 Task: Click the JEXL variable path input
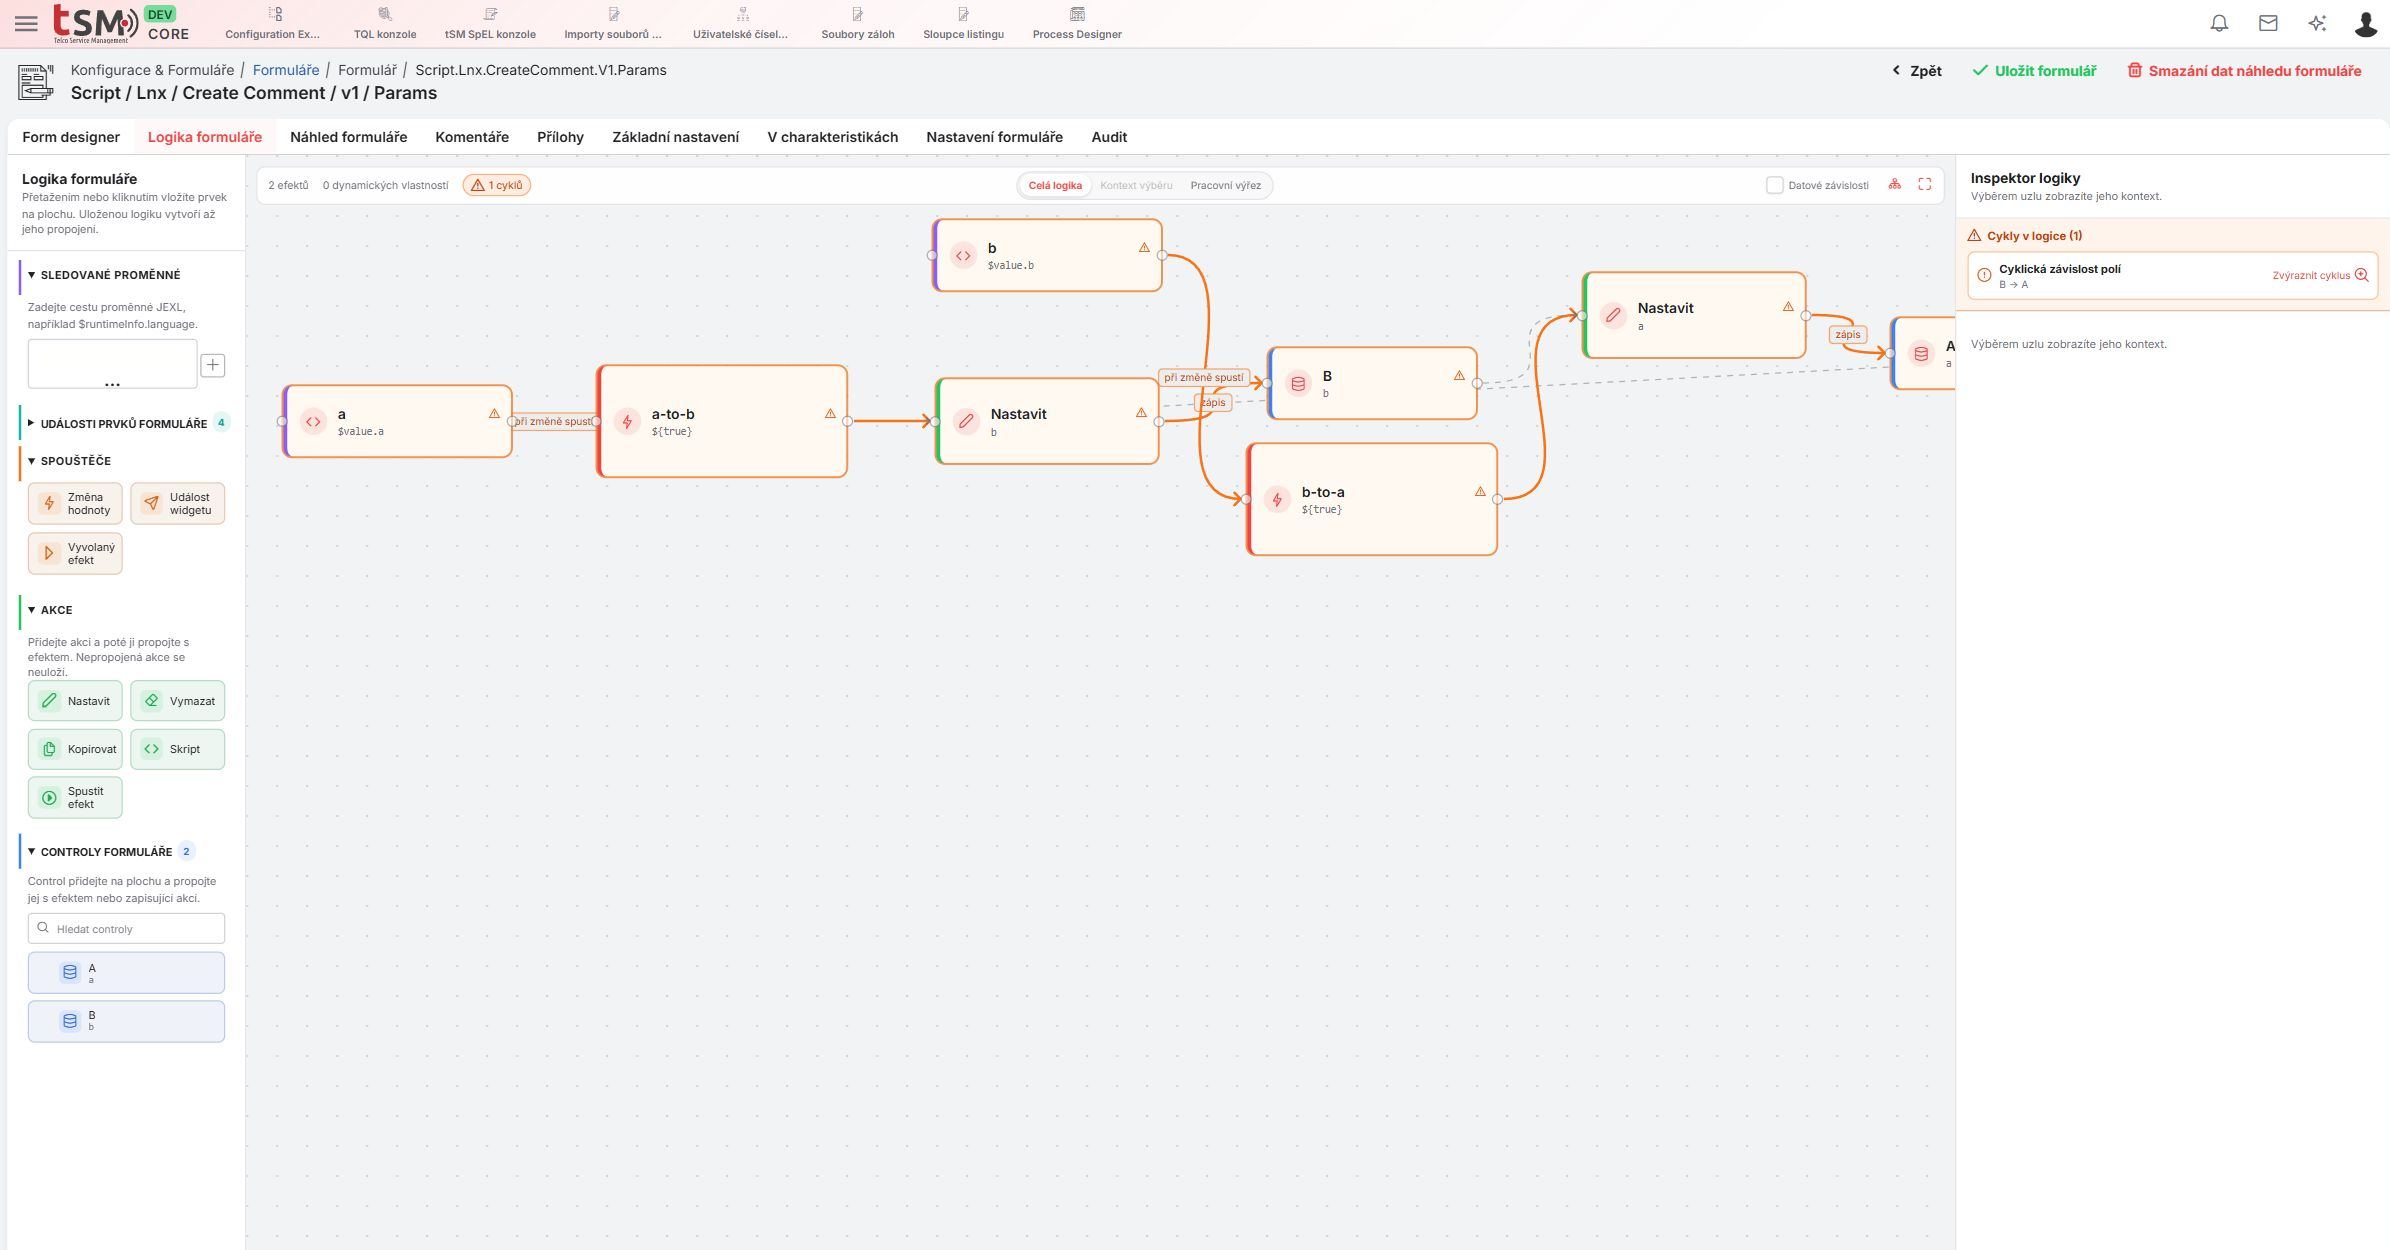(112, 364)
